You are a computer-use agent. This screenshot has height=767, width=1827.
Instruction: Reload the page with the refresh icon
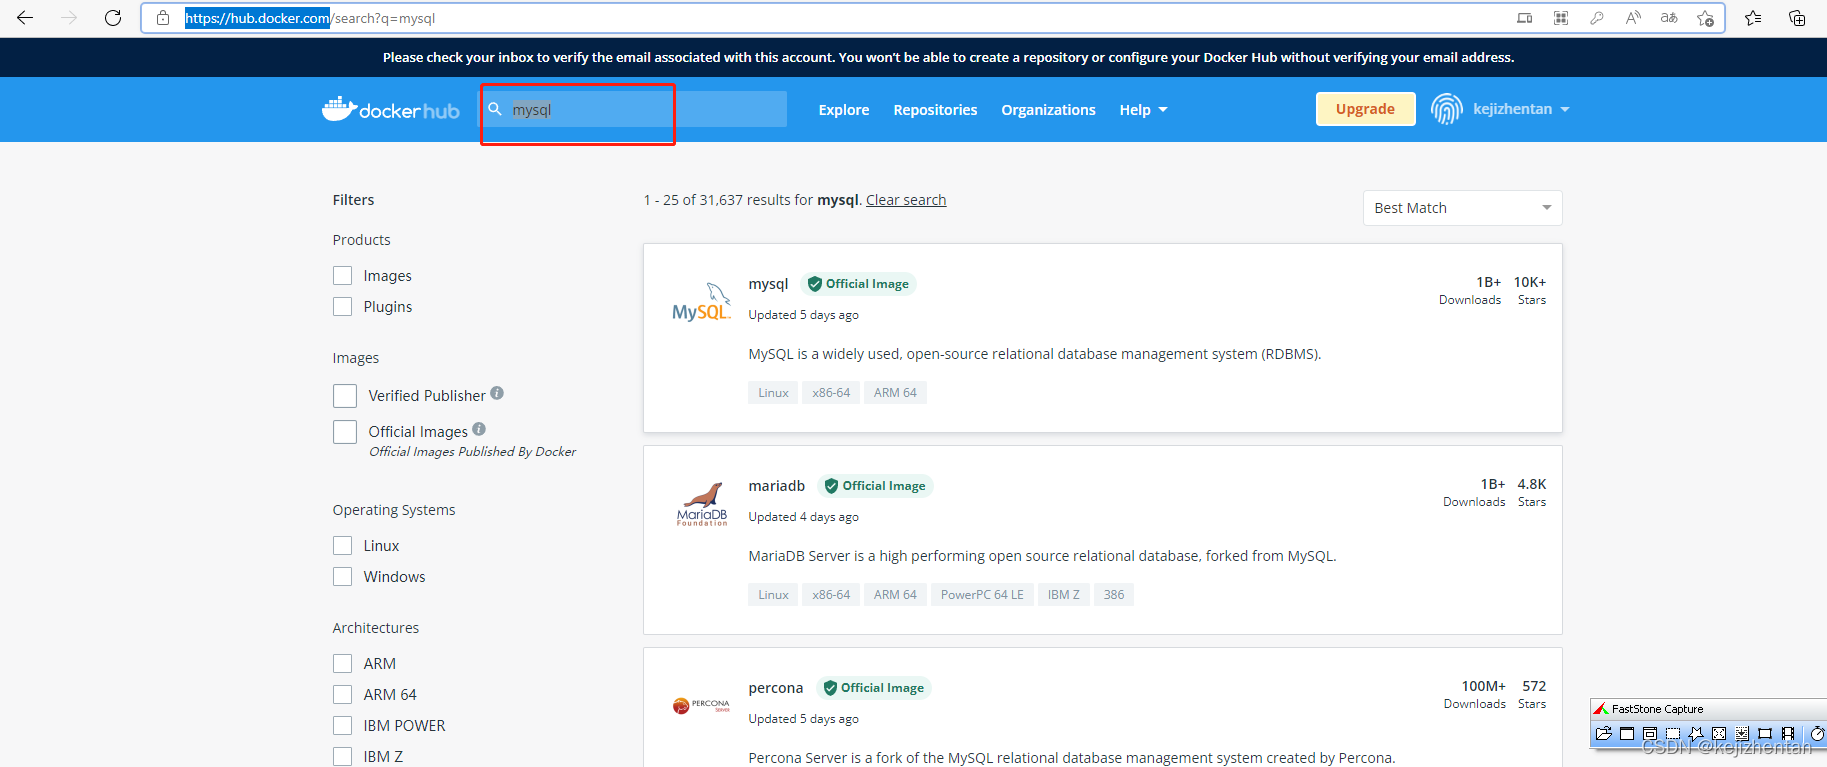click(x=113, y=18)
